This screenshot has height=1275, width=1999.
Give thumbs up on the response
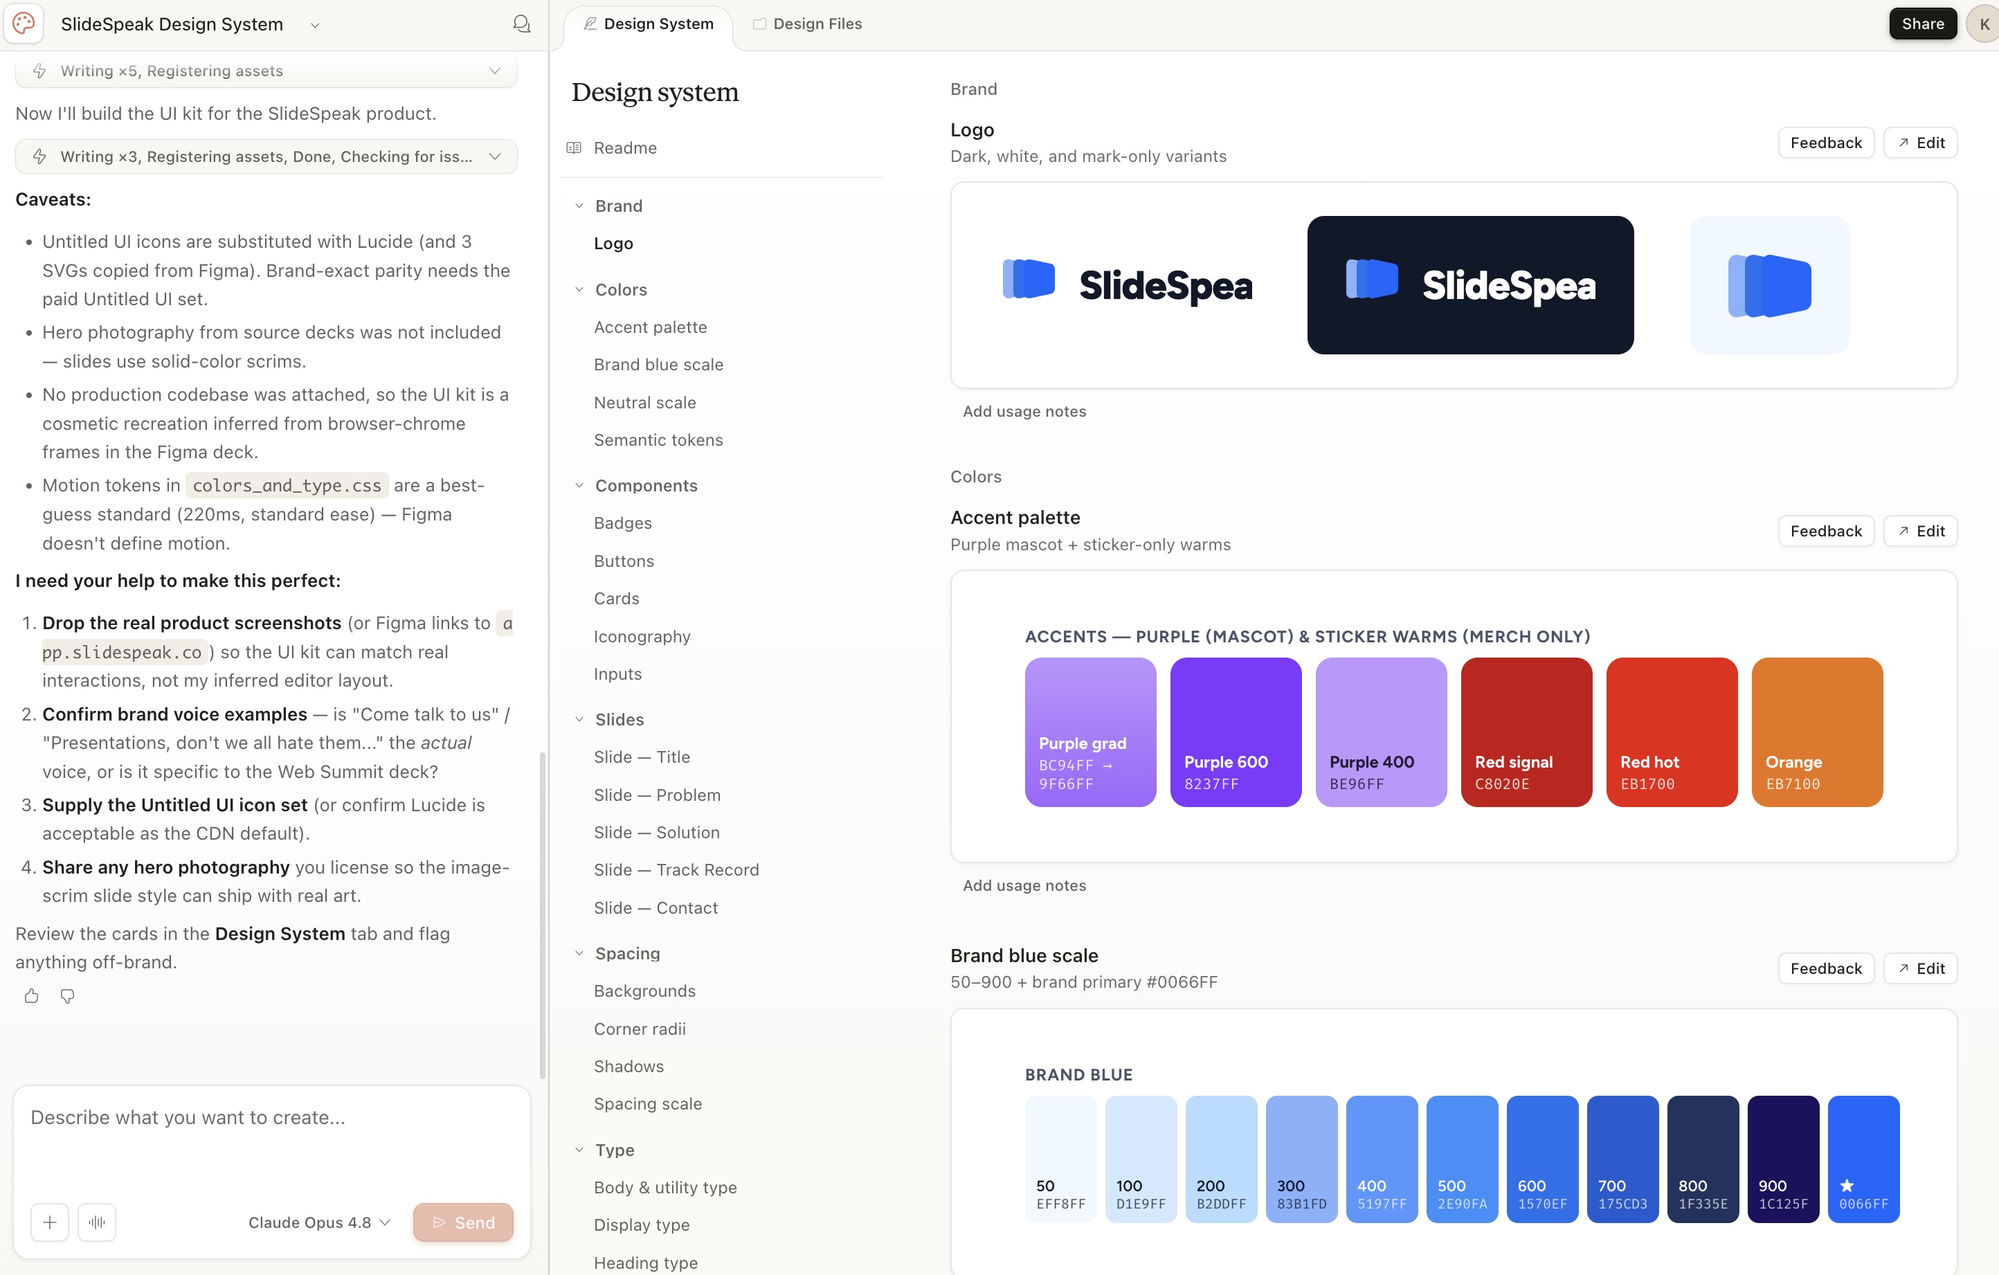(32, 996)
